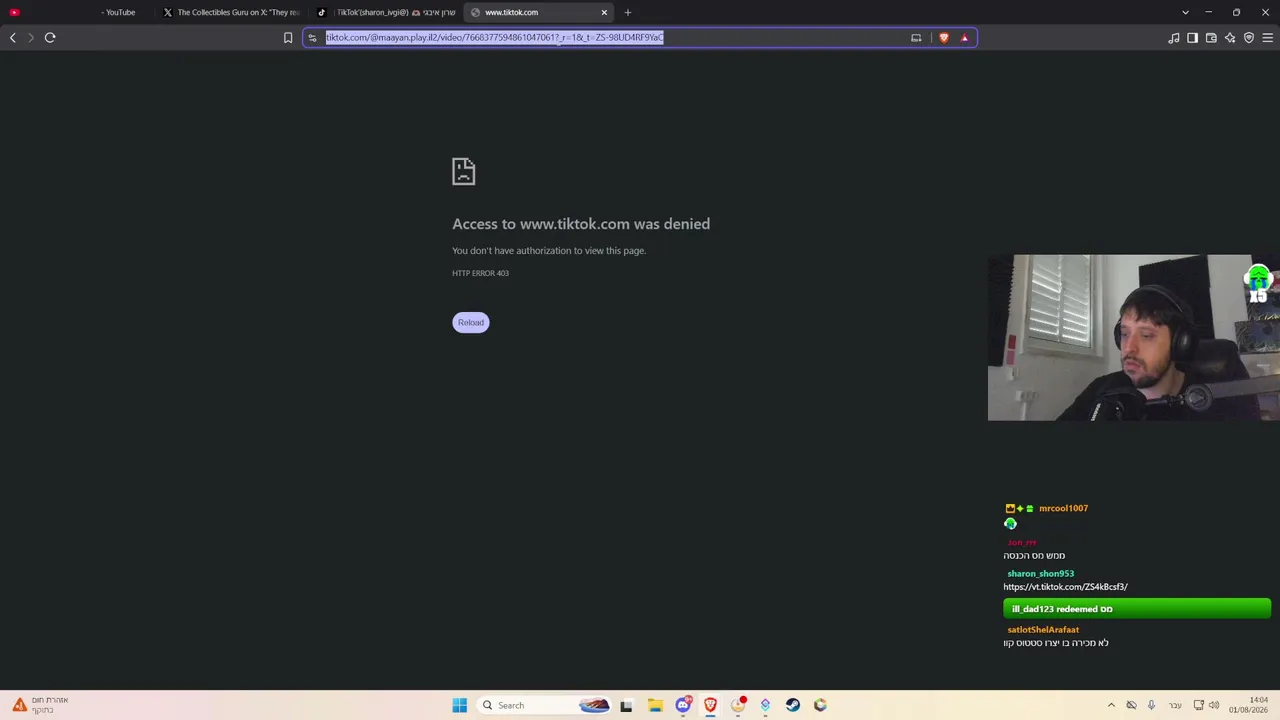Open File Explorer from the taskbar

tap(655, 706)
